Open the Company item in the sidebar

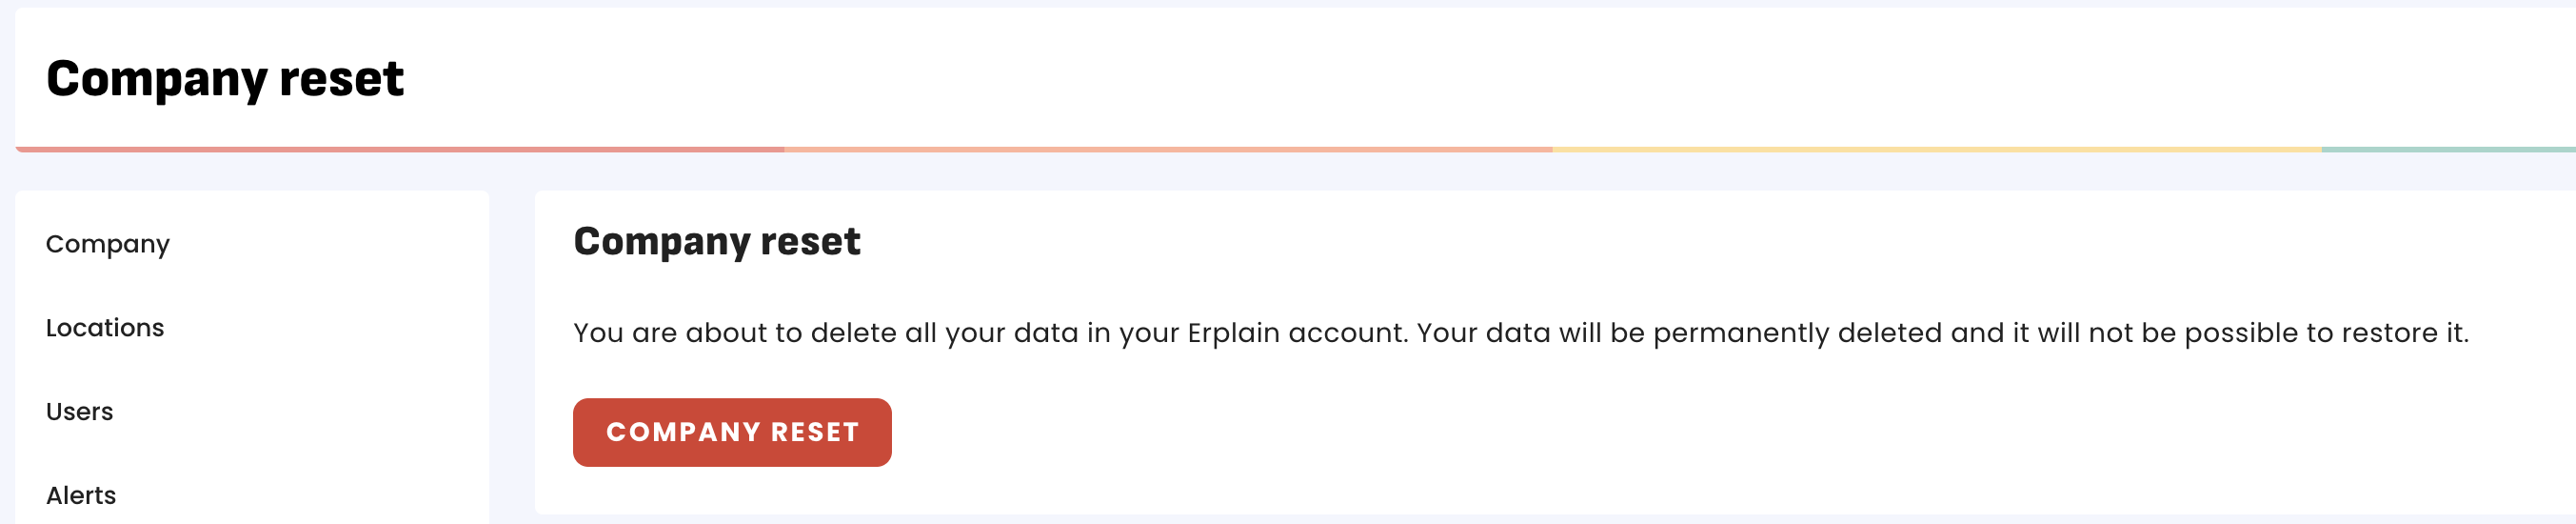pos(108,244)
